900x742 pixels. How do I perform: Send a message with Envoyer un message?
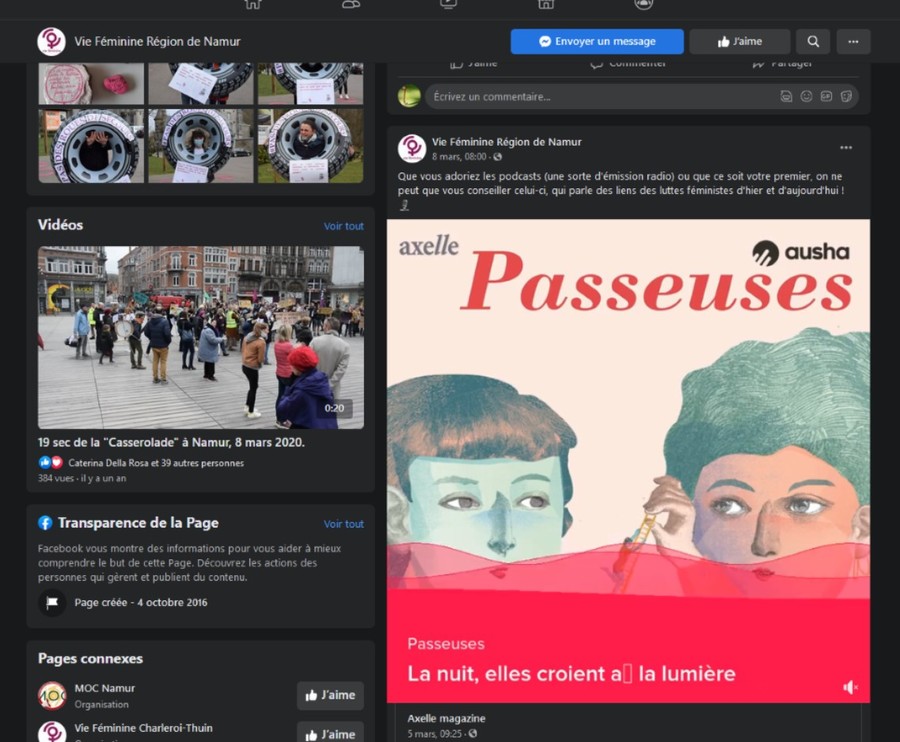tap(597, 41)
